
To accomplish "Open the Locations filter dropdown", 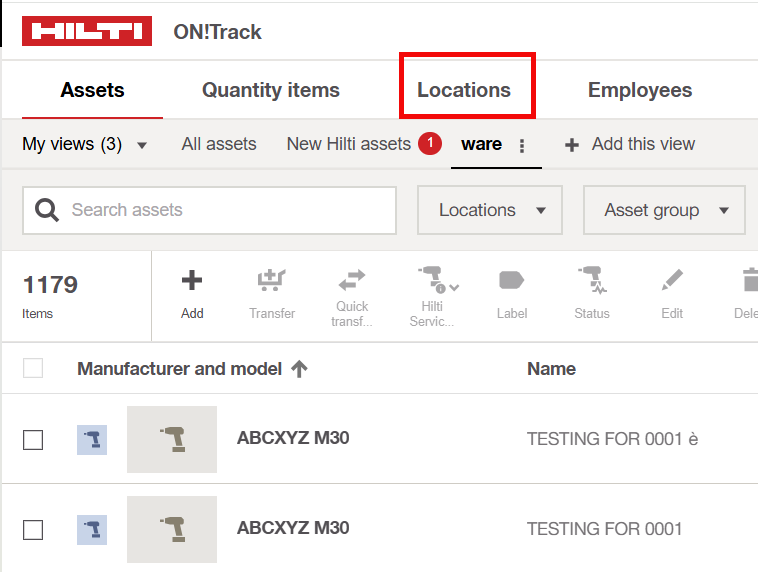I will click(x=490, y=210).
